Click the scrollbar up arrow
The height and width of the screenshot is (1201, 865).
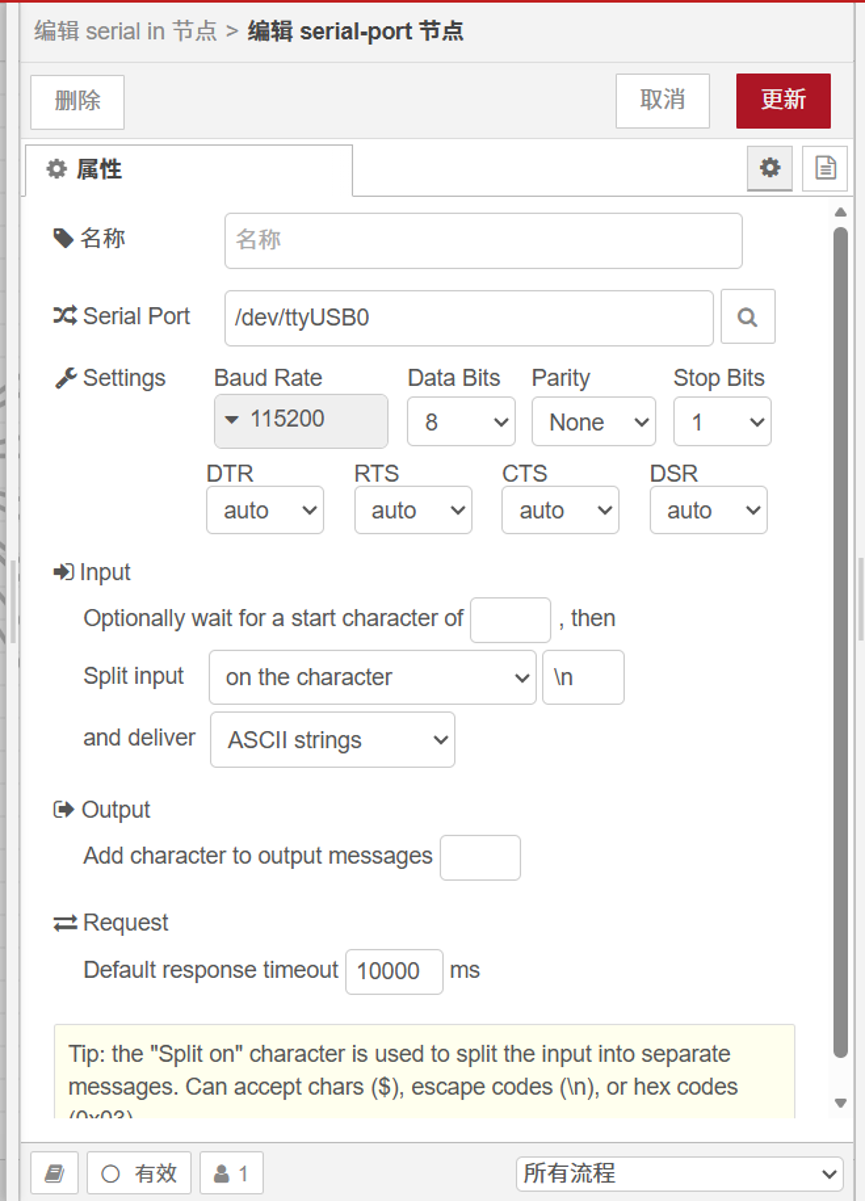point(841,212)
